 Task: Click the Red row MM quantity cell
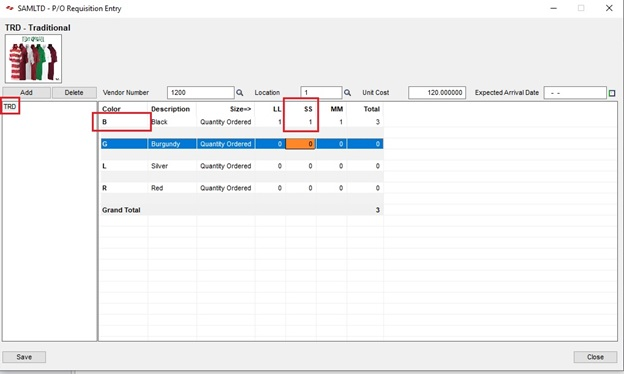(332, 188)
